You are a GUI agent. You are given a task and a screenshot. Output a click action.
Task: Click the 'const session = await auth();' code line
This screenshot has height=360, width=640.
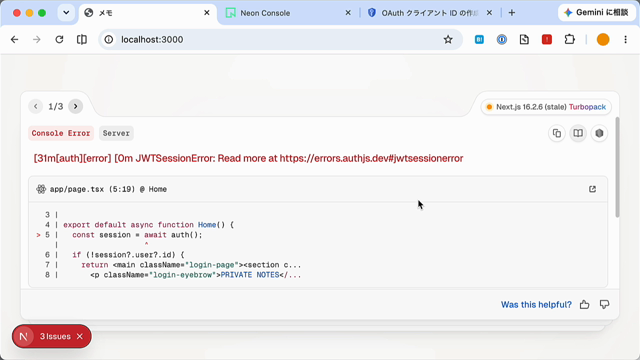[x=137, y=235]
